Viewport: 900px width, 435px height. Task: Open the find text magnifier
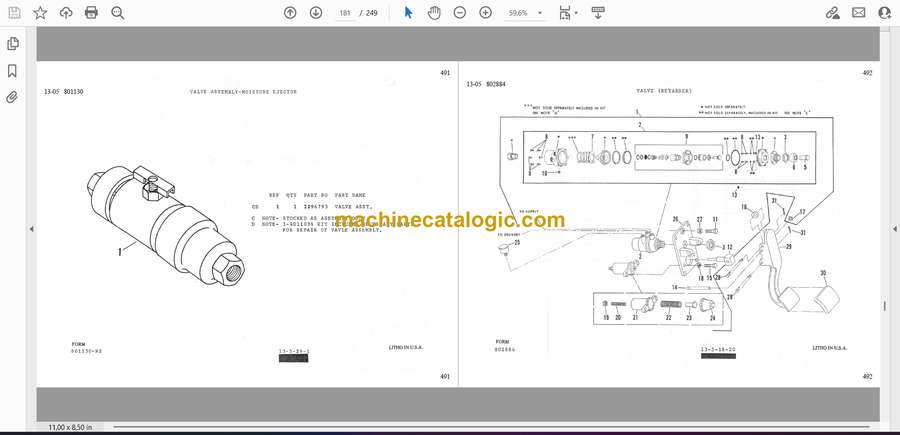pos(118,13)
